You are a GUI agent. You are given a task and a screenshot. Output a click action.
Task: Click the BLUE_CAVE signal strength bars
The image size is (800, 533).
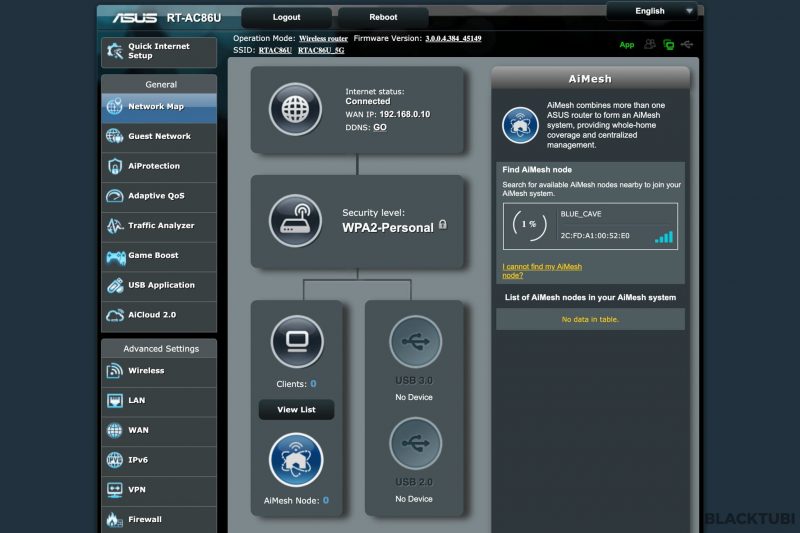tap(664, 237)
